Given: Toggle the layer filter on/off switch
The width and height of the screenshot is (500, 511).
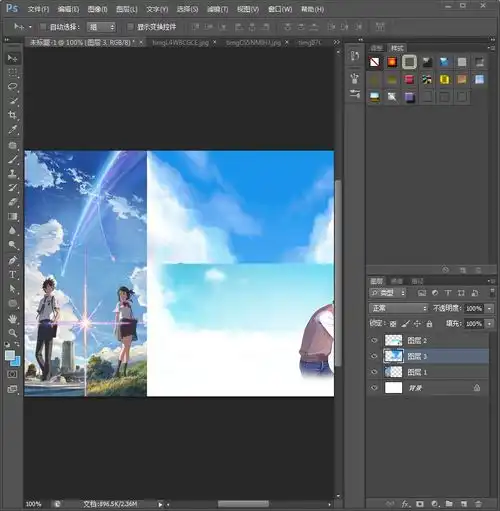Looking at the screenshot, I should pyautogui.click(x=492, y=293).
